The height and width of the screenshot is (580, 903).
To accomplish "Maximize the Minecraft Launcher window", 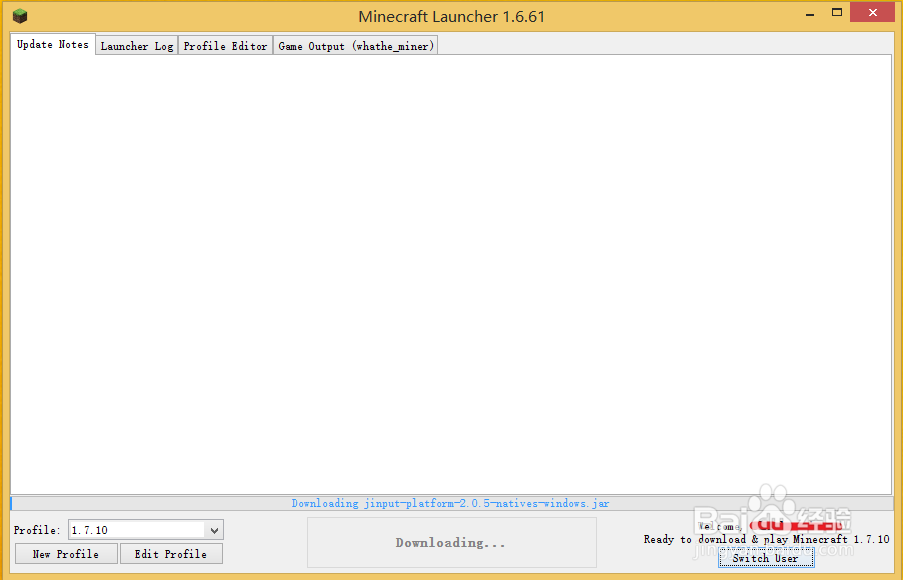I will coord(837,13).
